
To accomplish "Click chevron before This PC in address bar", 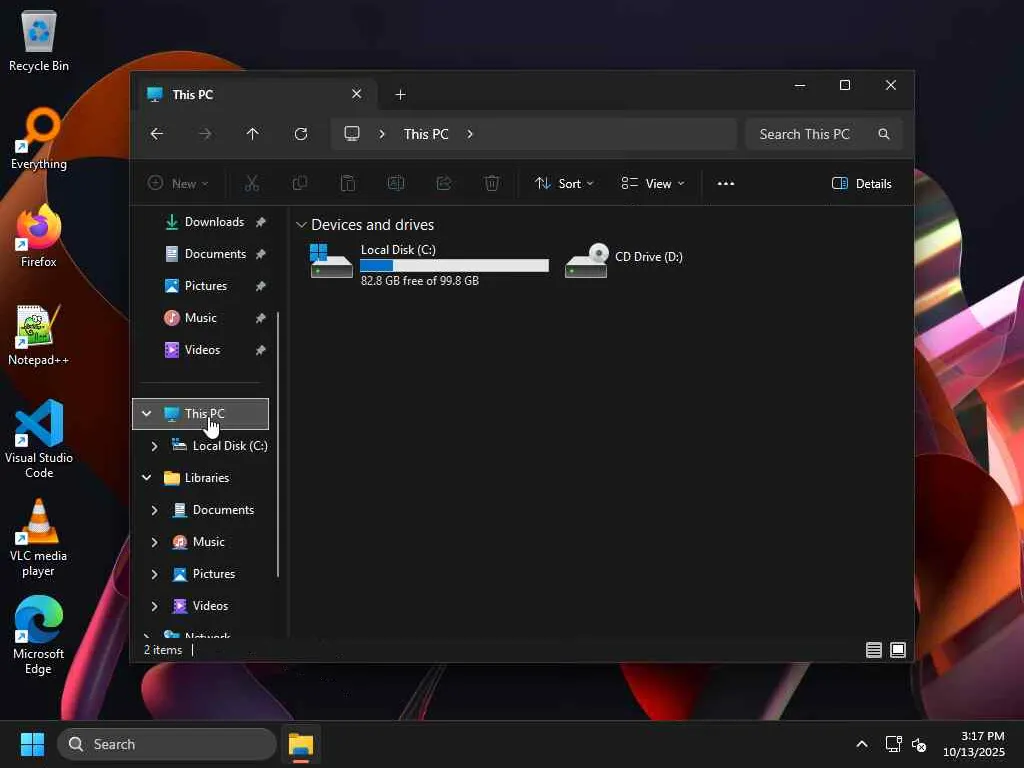I will click(382, 134).
